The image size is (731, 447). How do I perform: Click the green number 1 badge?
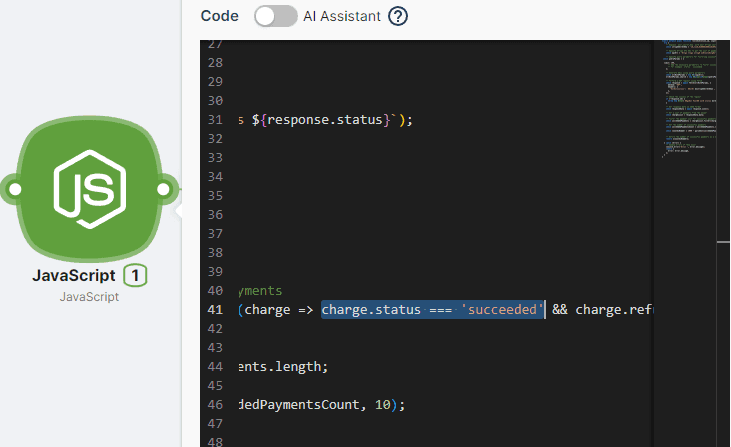[x=135, y=275]
